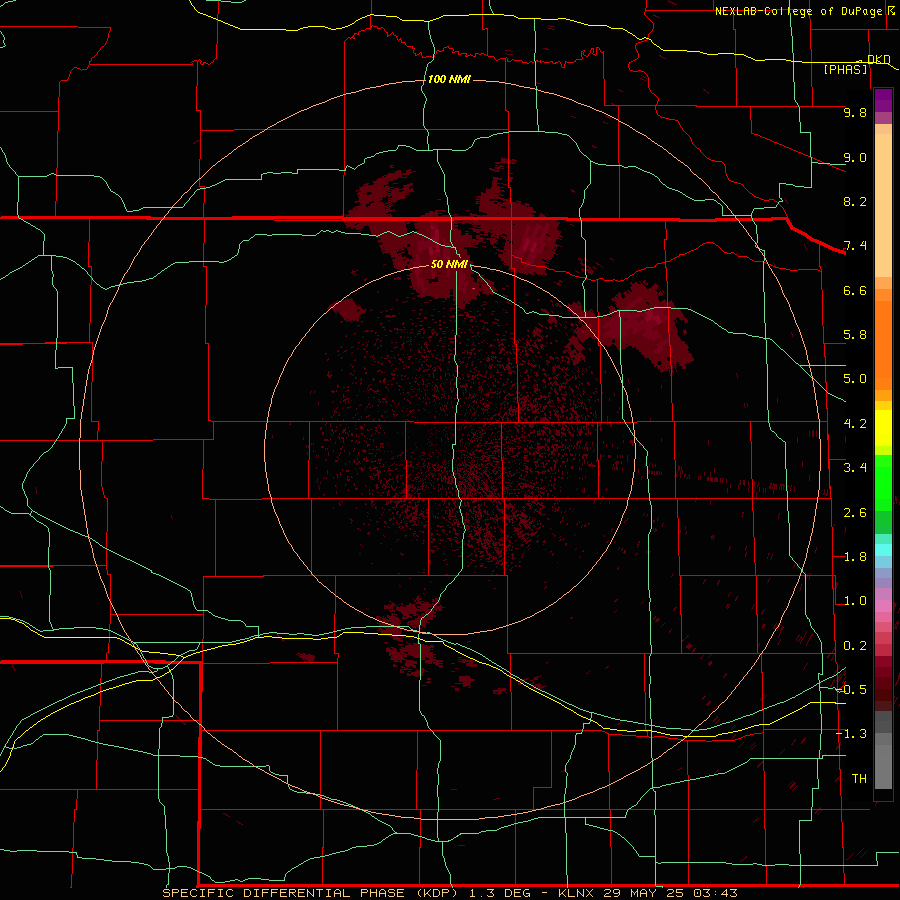Click the cyan segment of the color bar

883,550
